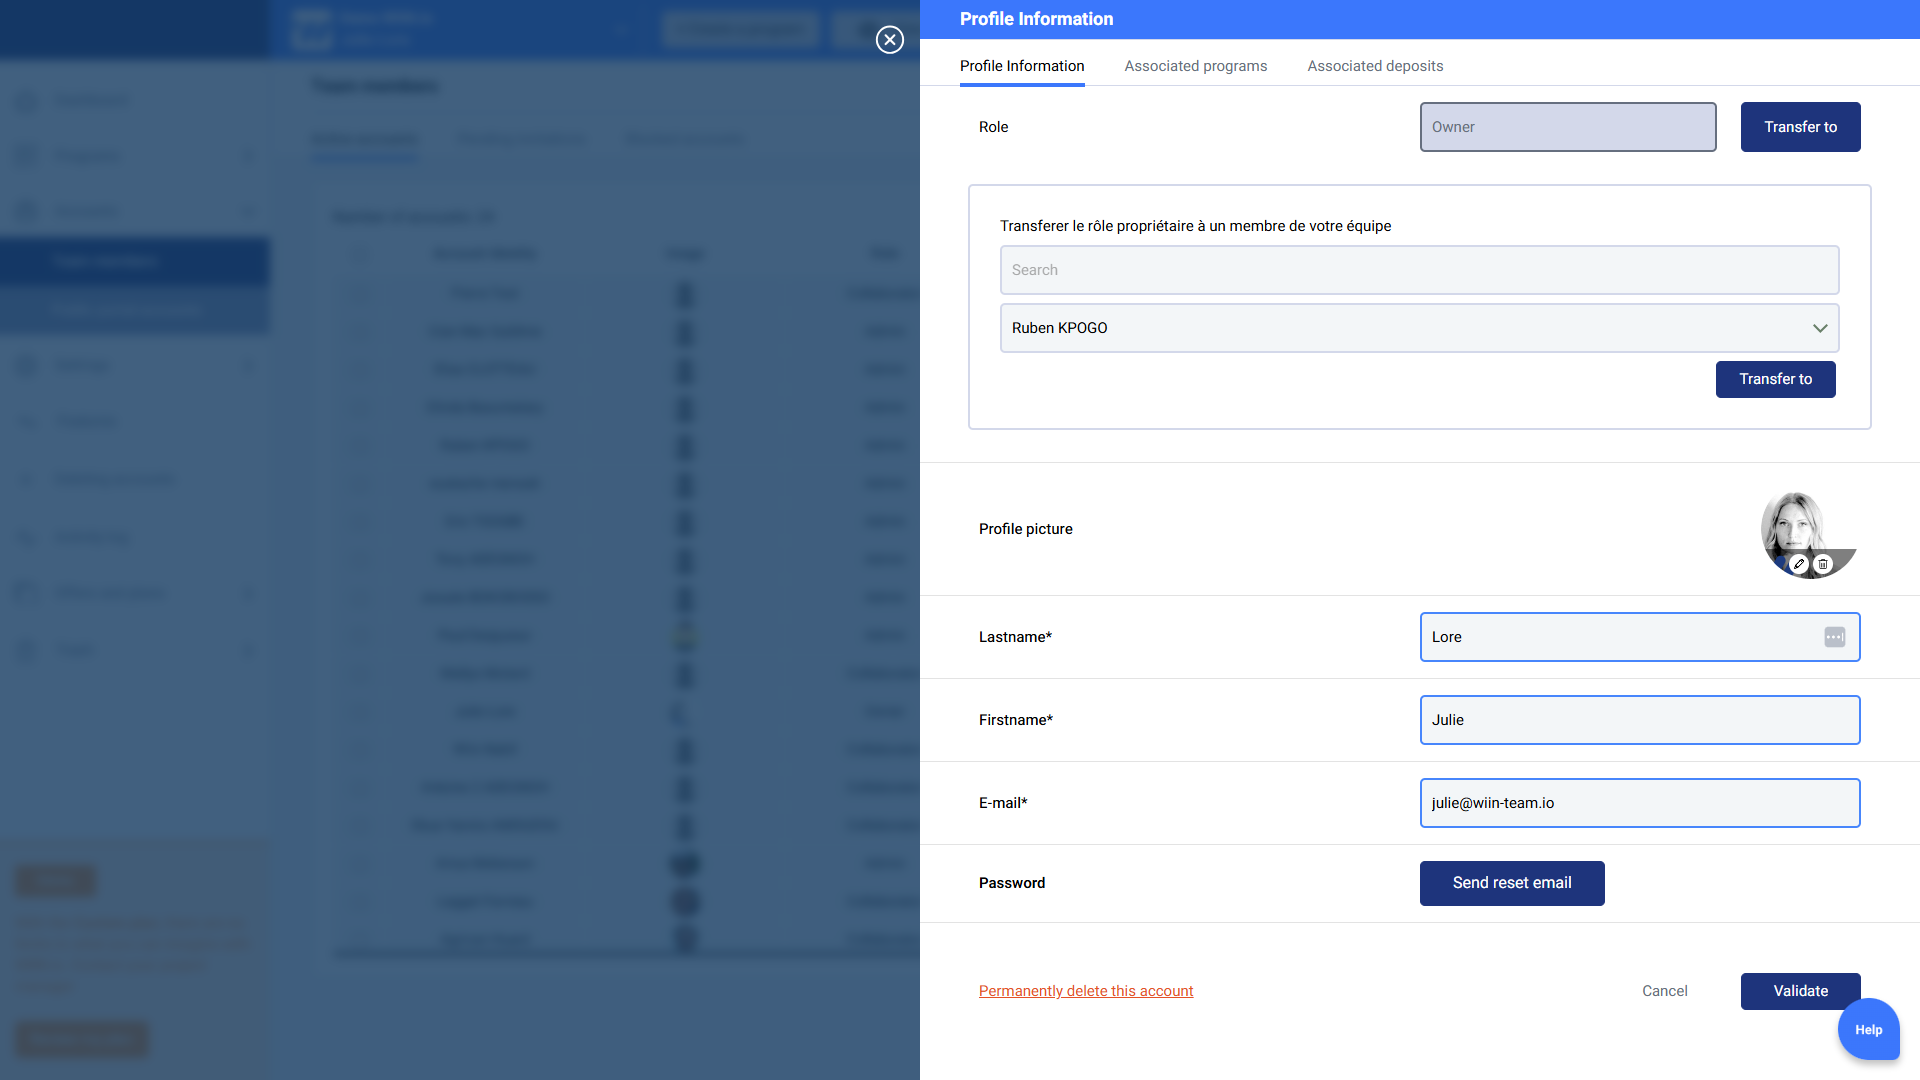This screenshot has height=1080, width=1920.
Task: Focus the Search field for team members
Action: (1418, 270)
